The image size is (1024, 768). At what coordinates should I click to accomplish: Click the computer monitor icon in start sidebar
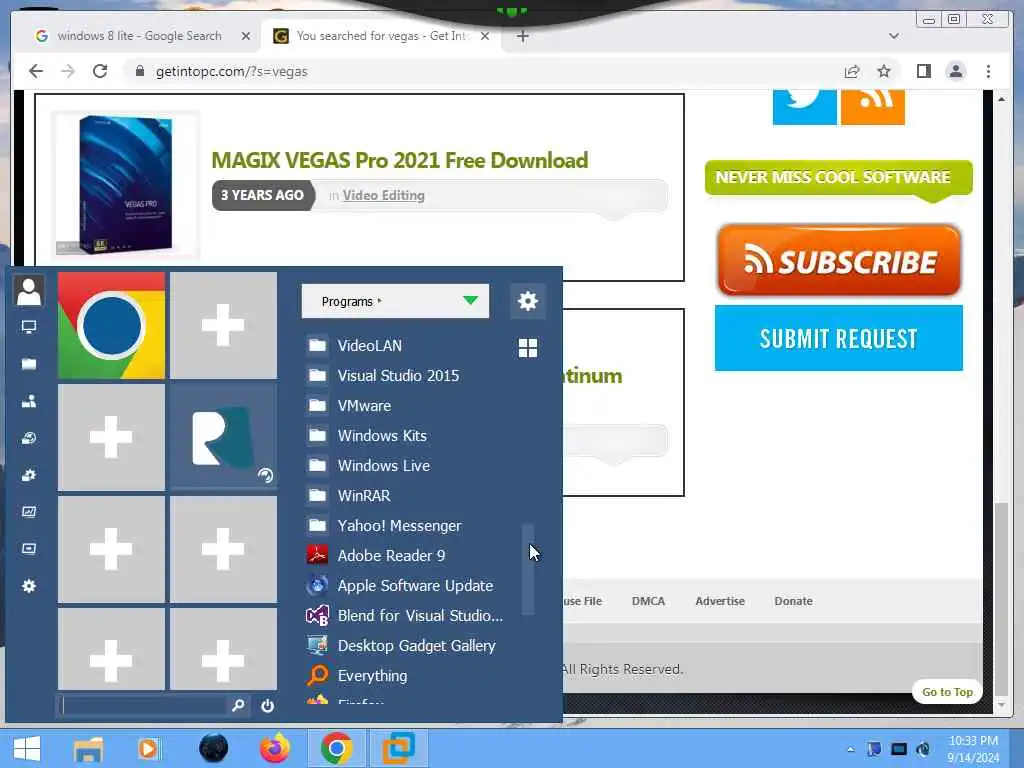[29, 327]
